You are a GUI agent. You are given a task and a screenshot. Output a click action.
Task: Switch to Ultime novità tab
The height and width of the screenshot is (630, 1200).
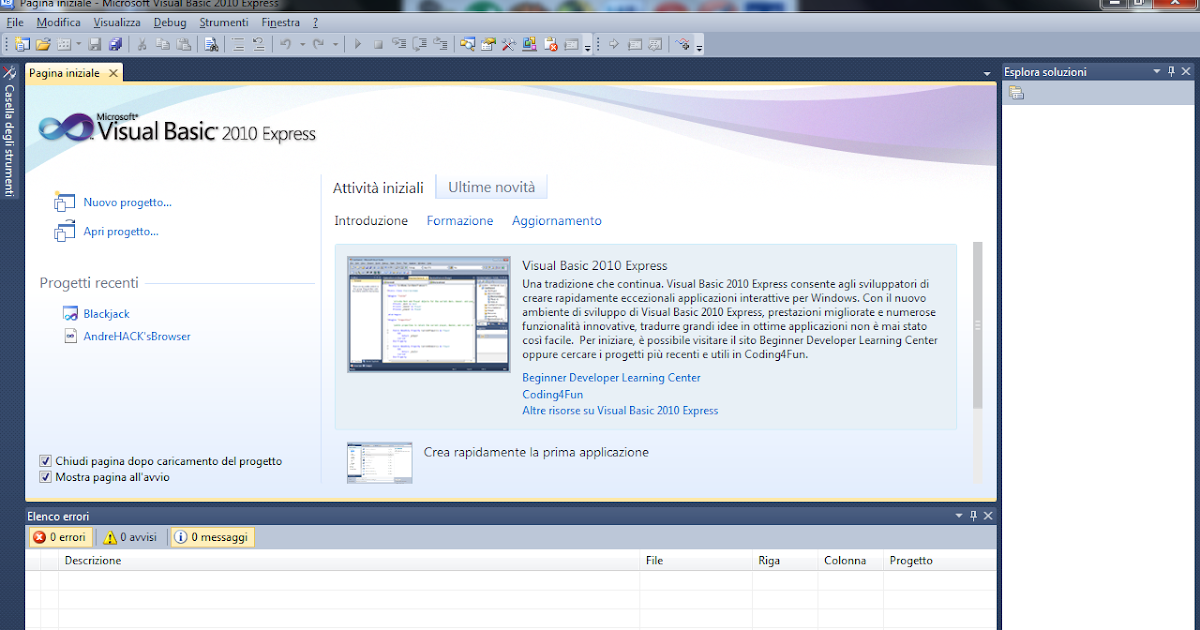tap(492, 187)
